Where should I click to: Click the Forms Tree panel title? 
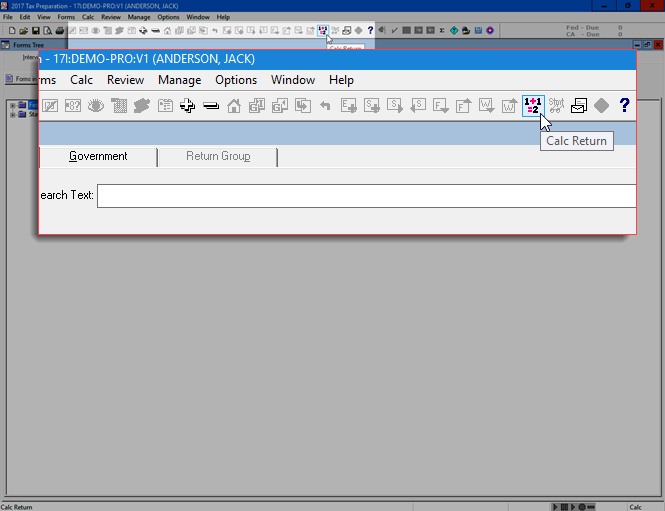click(28, 45)
